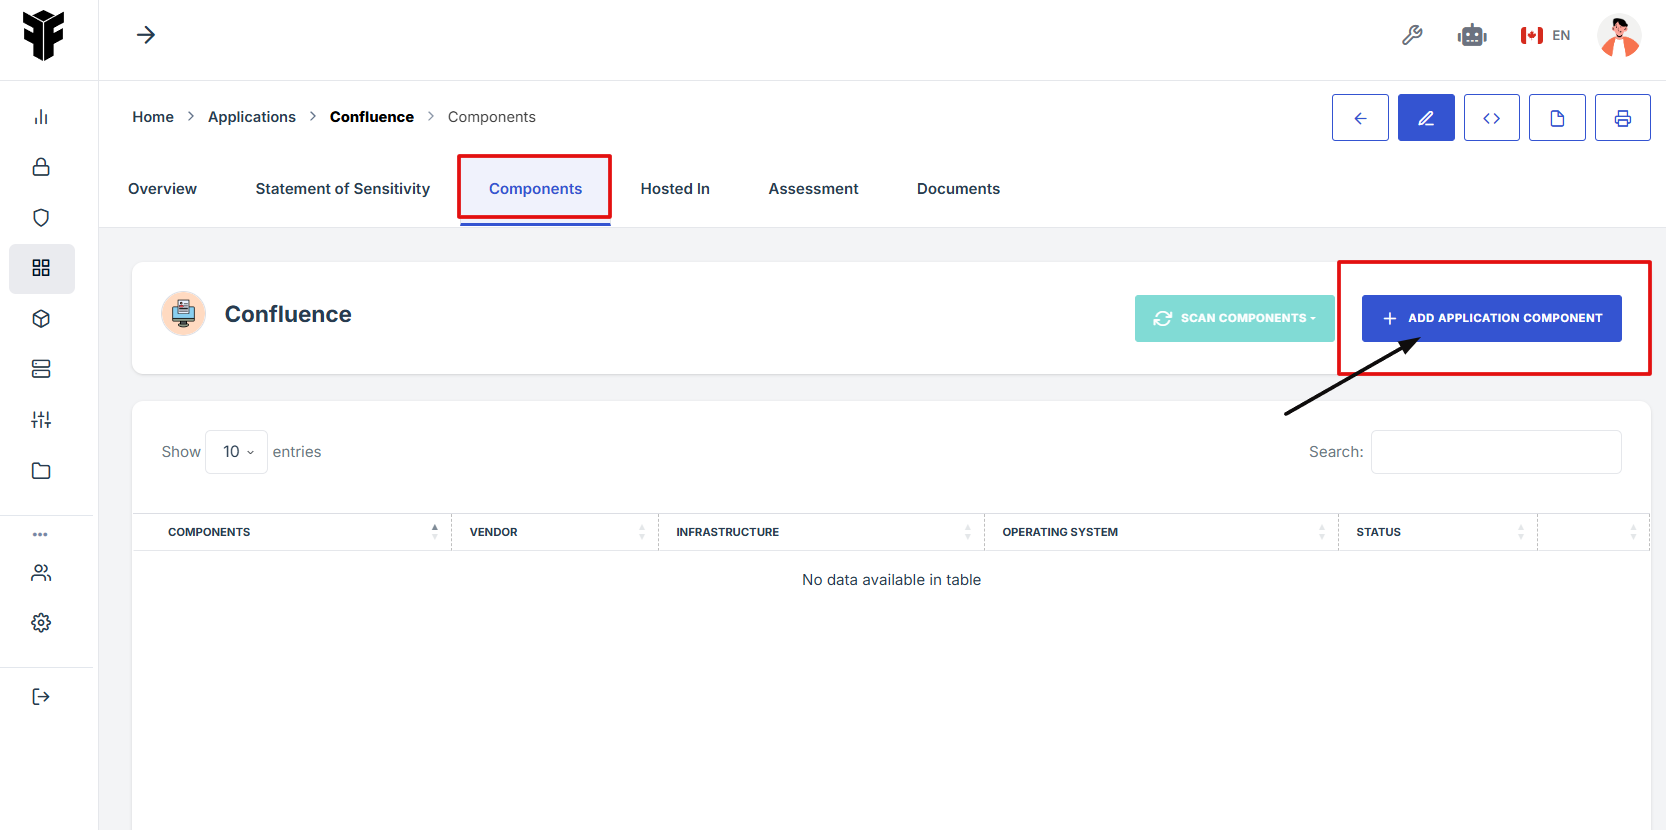The height and width of the screenshot is (830, 1666).
Task: Switch to the Hosted In tab
Action: [x=675, y=189]
